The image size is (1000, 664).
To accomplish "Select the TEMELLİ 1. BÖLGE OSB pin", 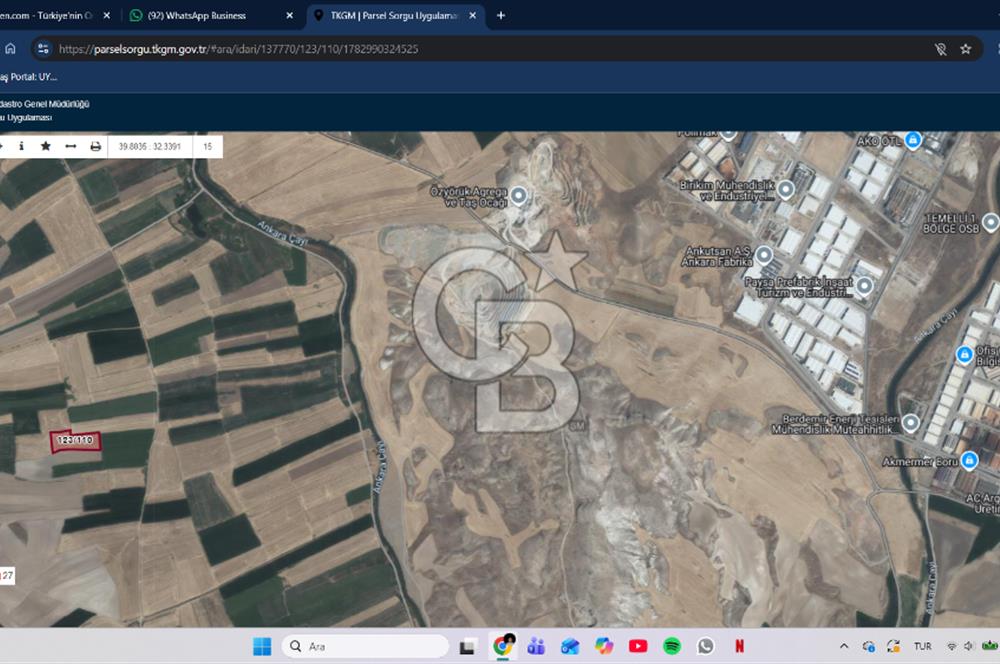I will pyautogui.click(x=990, y=222).
